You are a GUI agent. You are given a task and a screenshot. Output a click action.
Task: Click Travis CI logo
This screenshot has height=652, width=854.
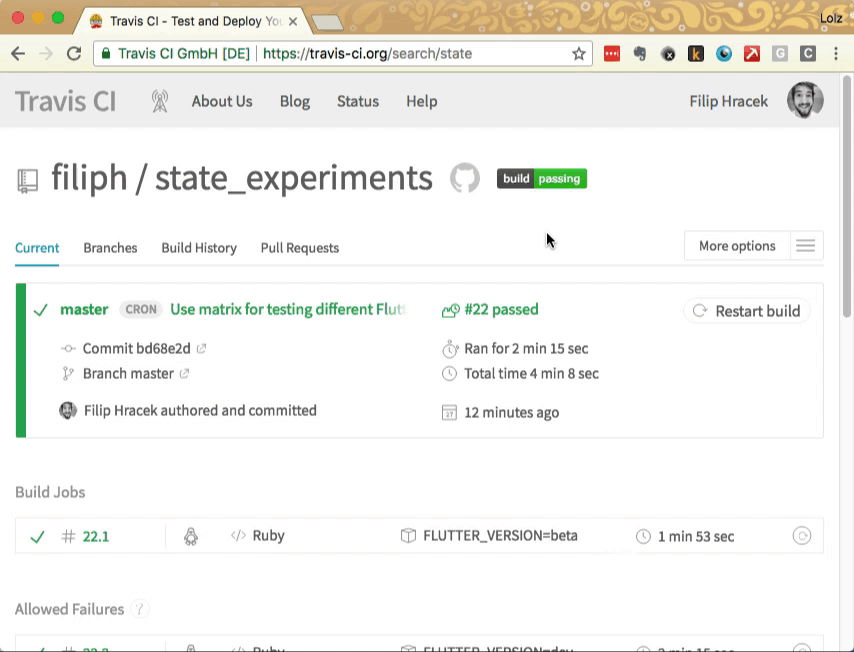65,101
